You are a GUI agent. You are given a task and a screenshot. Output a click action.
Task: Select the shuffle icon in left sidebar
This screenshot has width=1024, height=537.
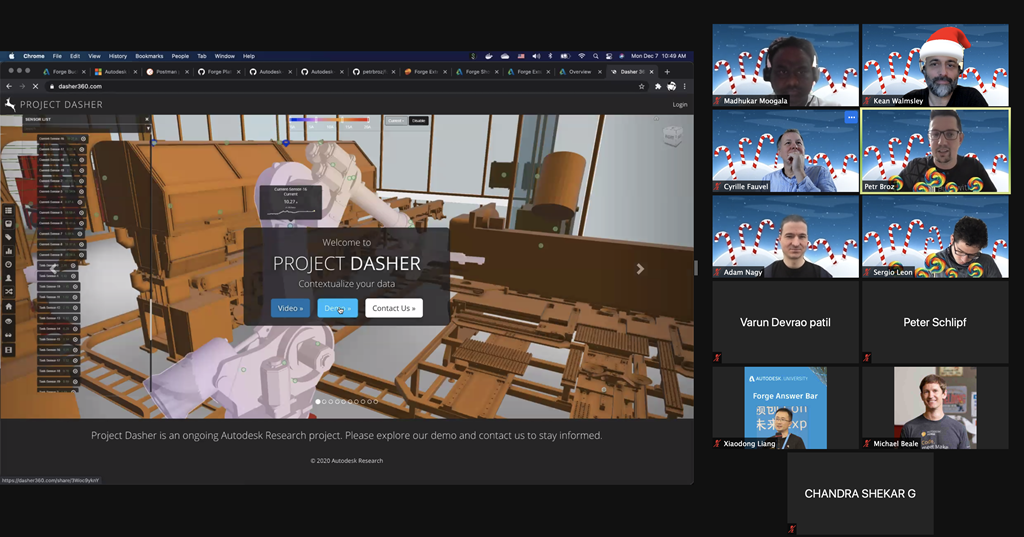tap(8, 292)
